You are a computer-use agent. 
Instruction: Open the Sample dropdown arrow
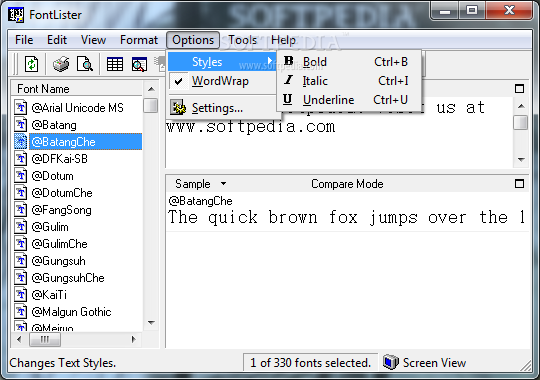click(x=224, y=183)
